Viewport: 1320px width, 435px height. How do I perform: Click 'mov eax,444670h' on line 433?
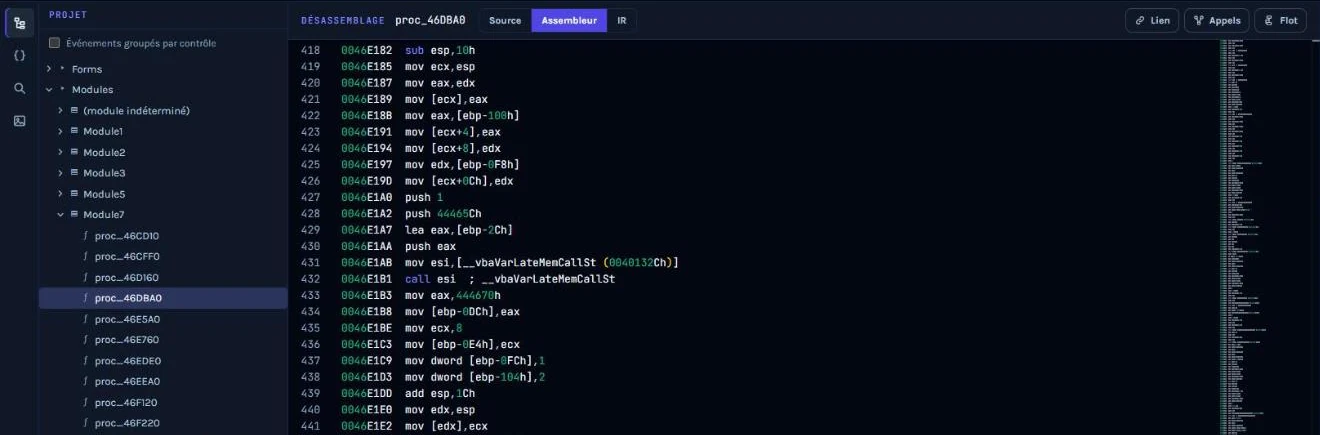(x=453, y=296)
